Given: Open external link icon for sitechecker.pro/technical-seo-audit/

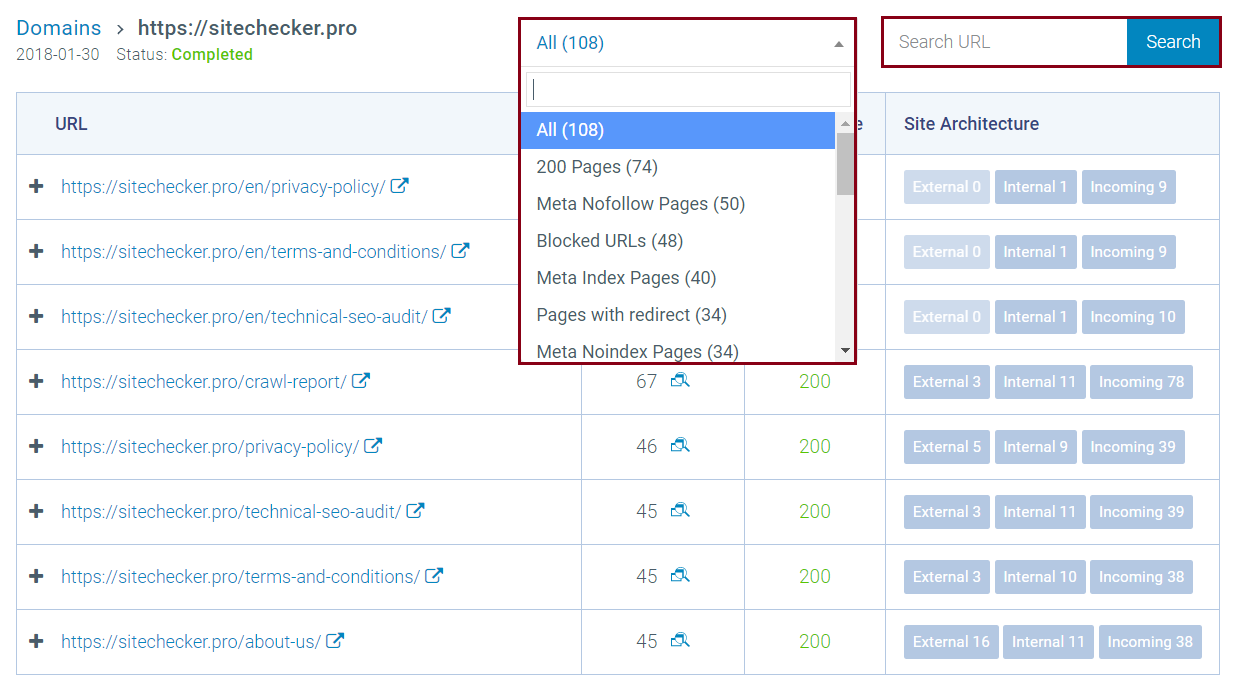Looking at the screenshot, I should pos(415,511).
